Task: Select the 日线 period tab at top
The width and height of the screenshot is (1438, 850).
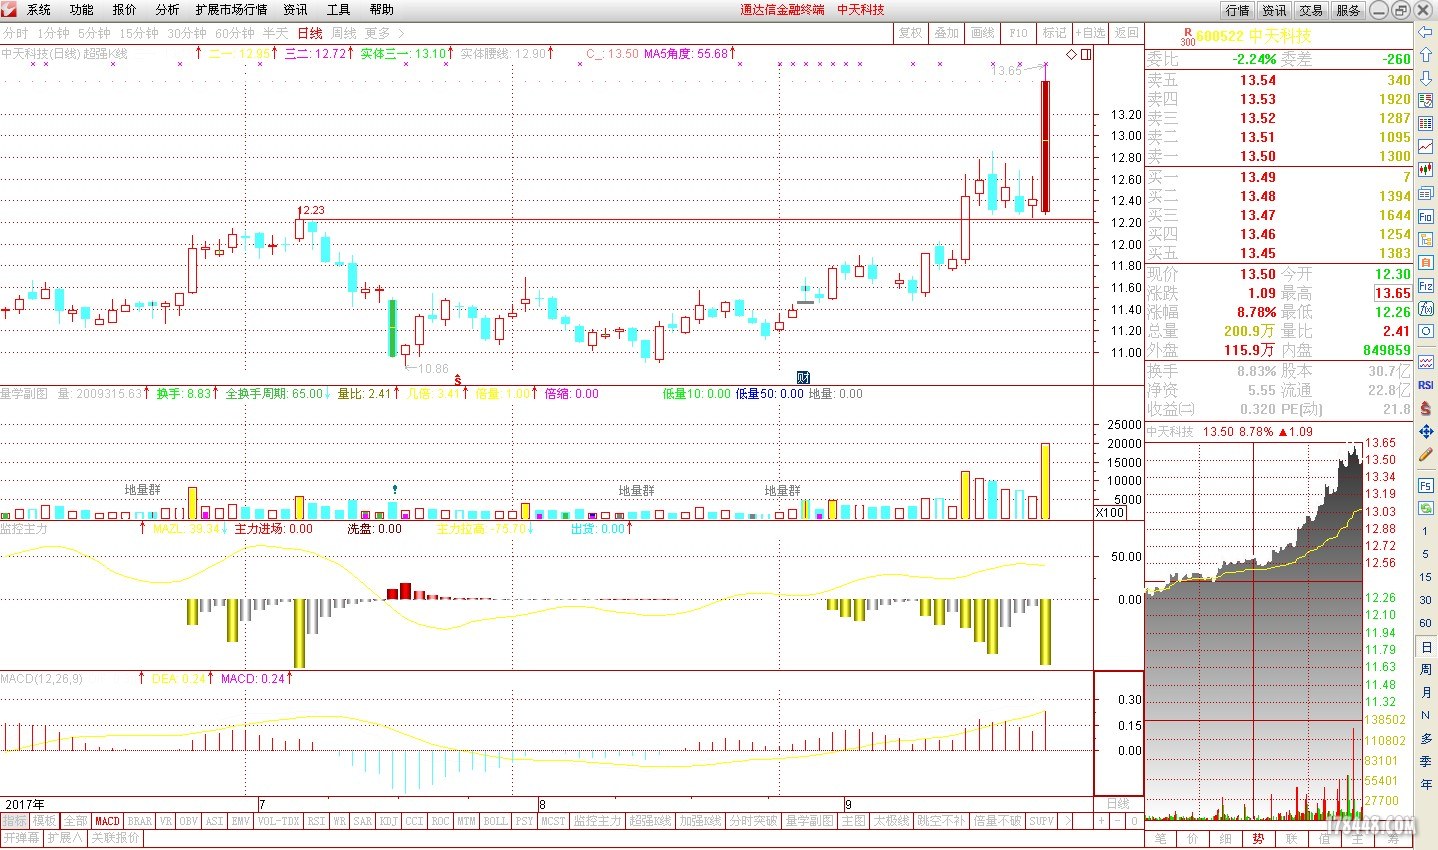Action: pos(310,33)
